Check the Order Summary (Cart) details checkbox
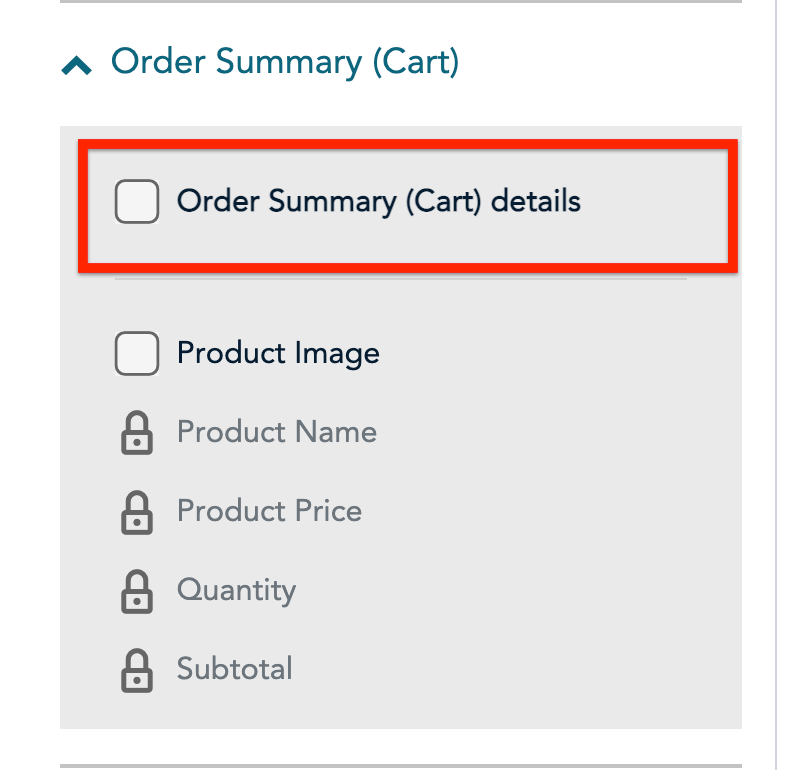 click(x=137, y=201)
